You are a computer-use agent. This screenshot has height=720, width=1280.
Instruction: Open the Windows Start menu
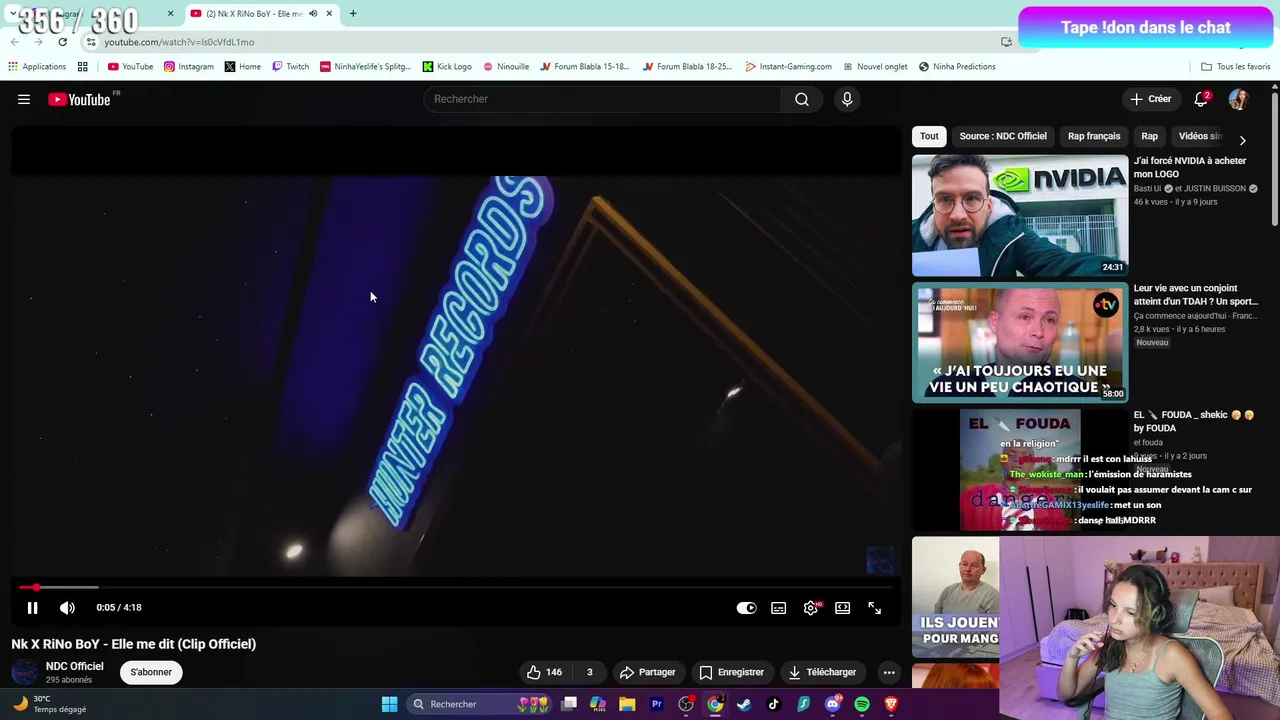(390, 704)
